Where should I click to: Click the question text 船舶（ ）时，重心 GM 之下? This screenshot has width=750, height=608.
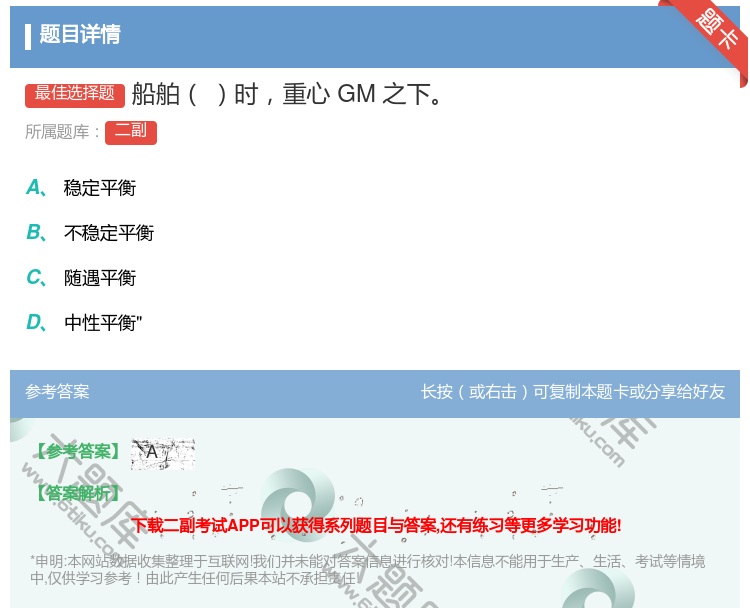click(287, 94)
